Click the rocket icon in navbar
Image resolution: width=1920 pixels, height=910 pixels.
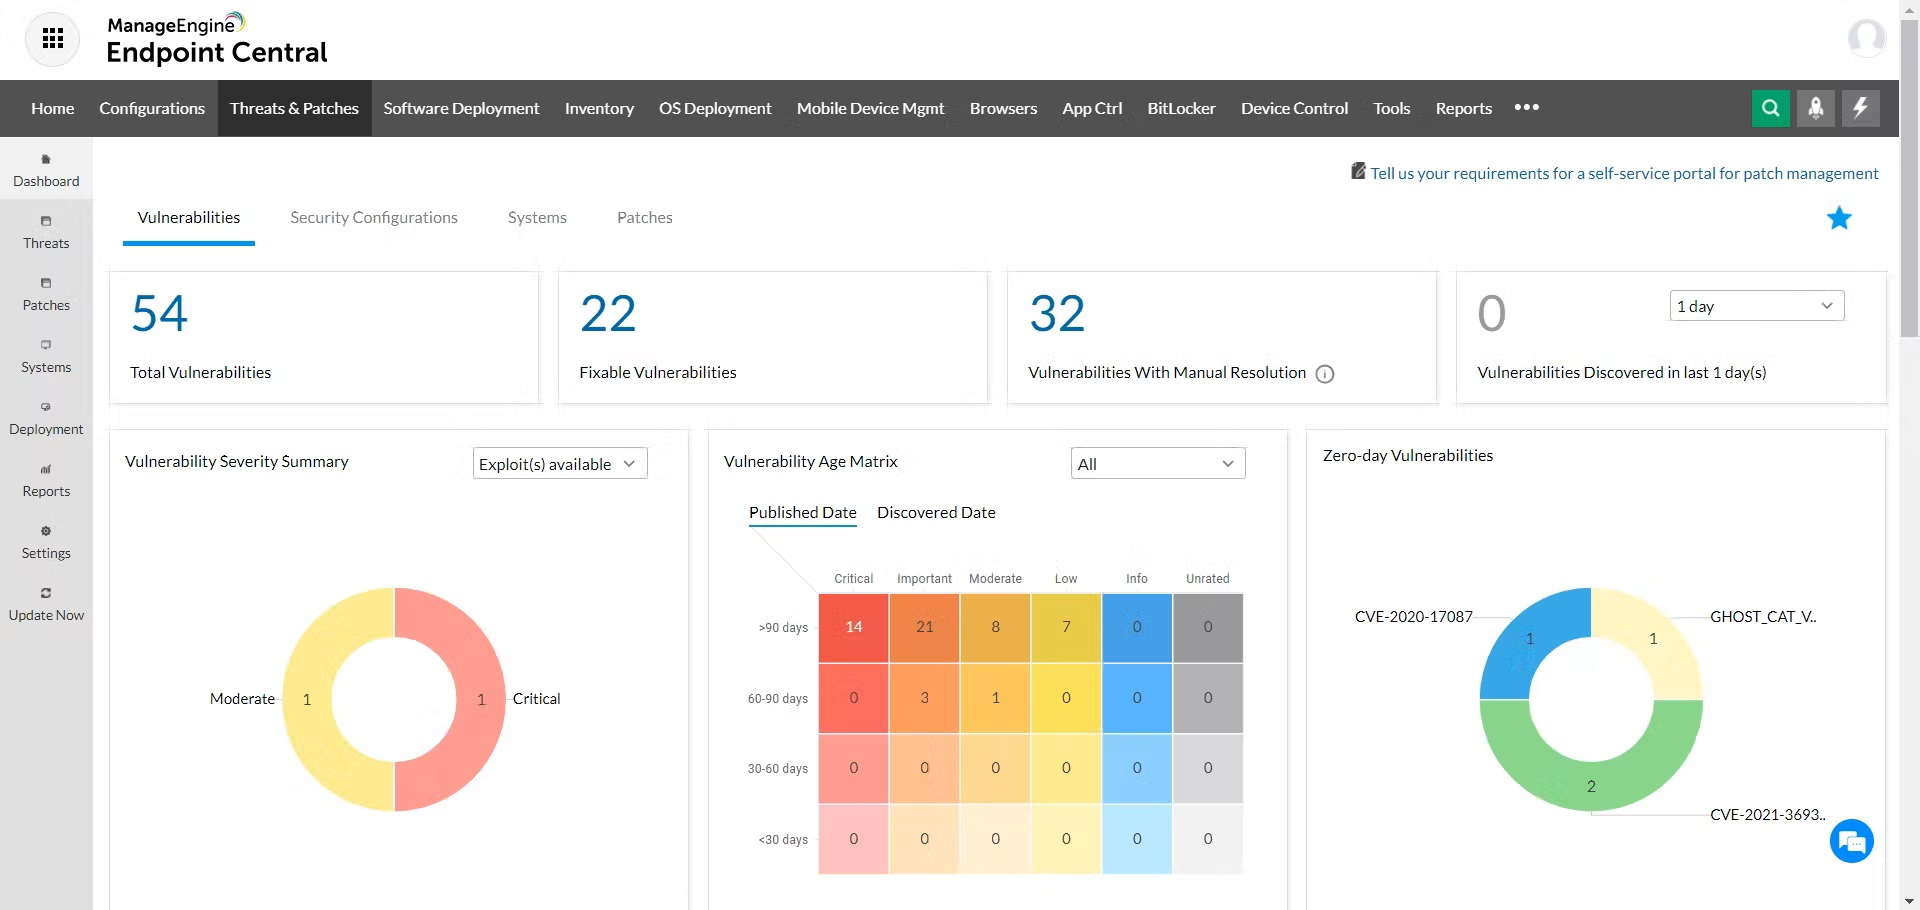[x=1815, y=108]
